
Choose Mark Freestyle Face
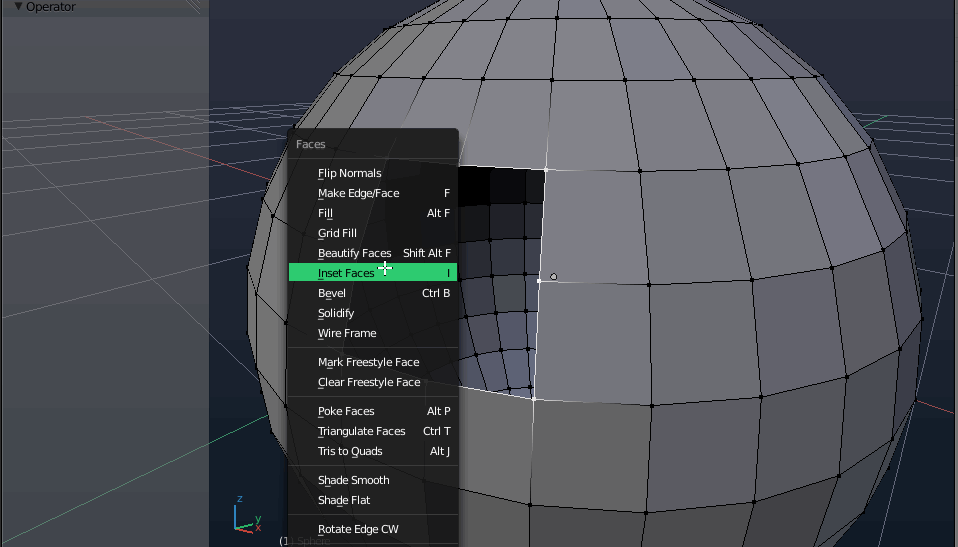(373, 362)
